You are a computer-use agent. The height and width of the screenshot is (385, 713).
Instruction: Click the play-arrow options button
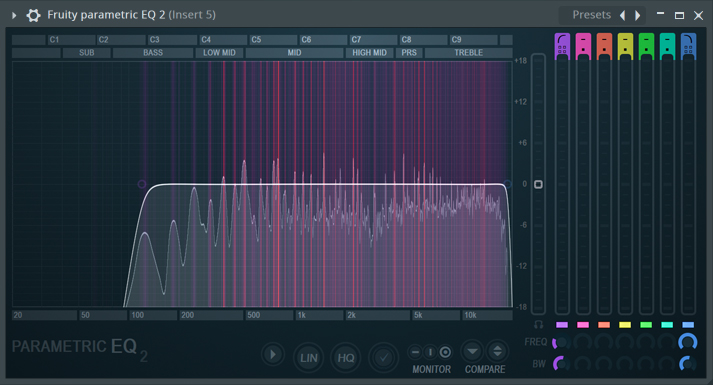point(273,355)
